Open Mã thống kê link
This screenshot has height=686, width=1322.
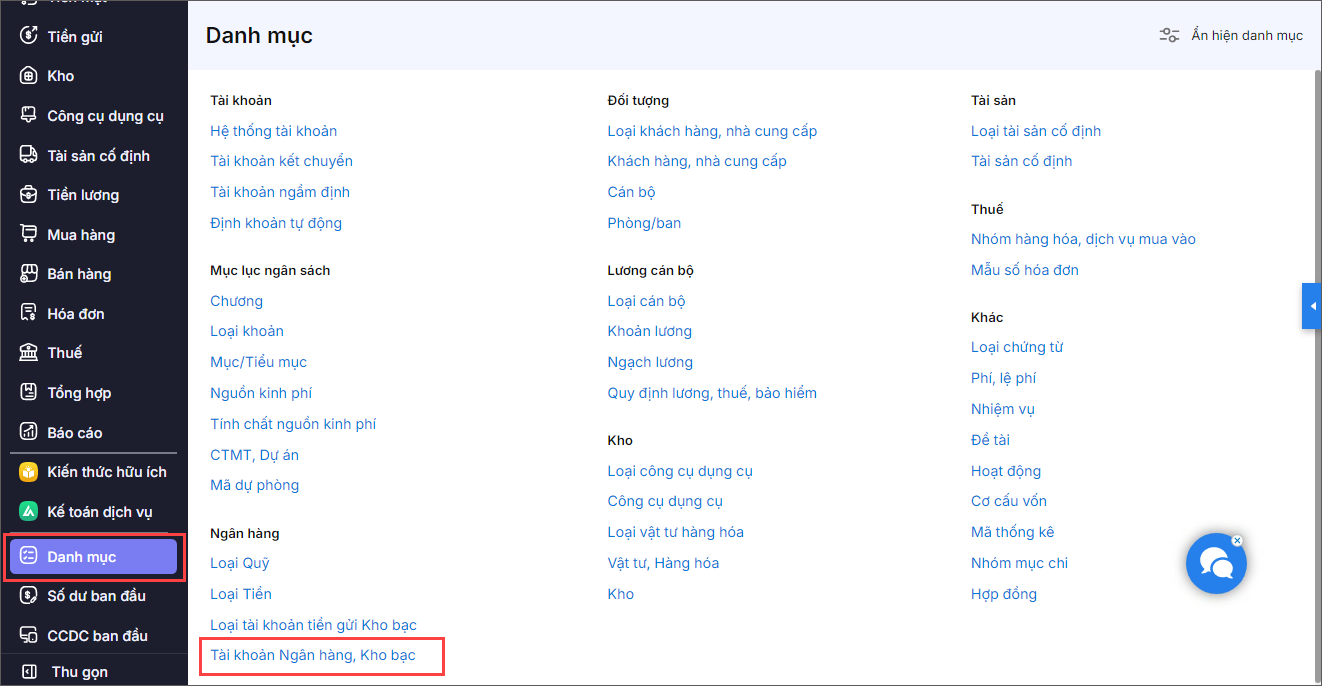click(1012, 532)
